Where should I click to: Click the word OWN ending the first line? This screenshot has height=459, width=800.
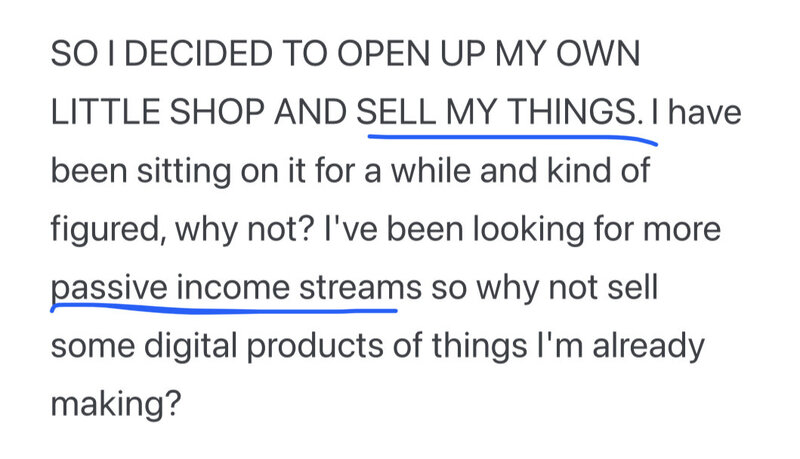pyautogui.click(x=597, y=54)
